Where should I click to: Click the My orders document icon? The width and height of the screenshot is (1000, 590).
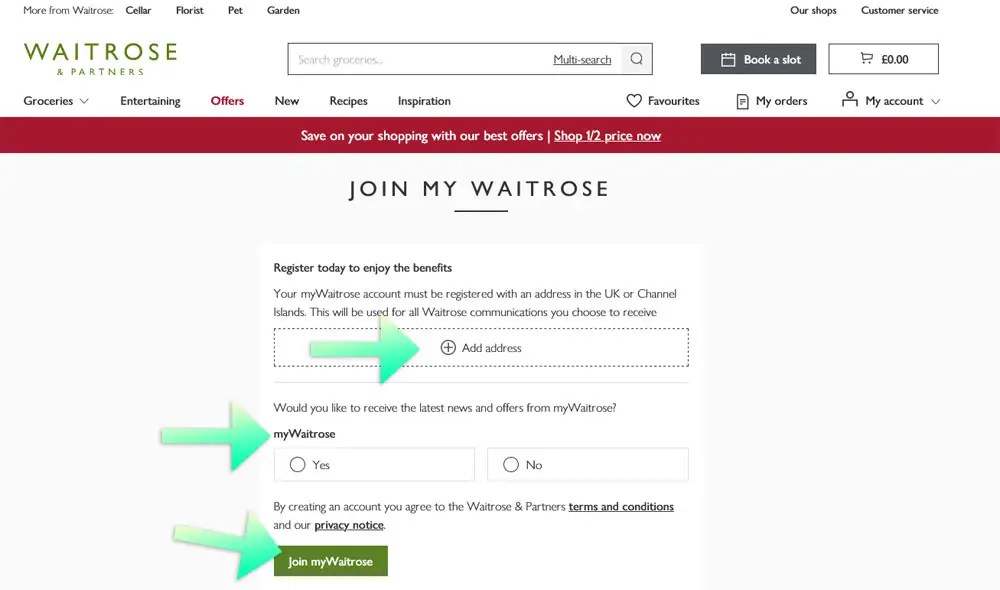pos(741,101)
